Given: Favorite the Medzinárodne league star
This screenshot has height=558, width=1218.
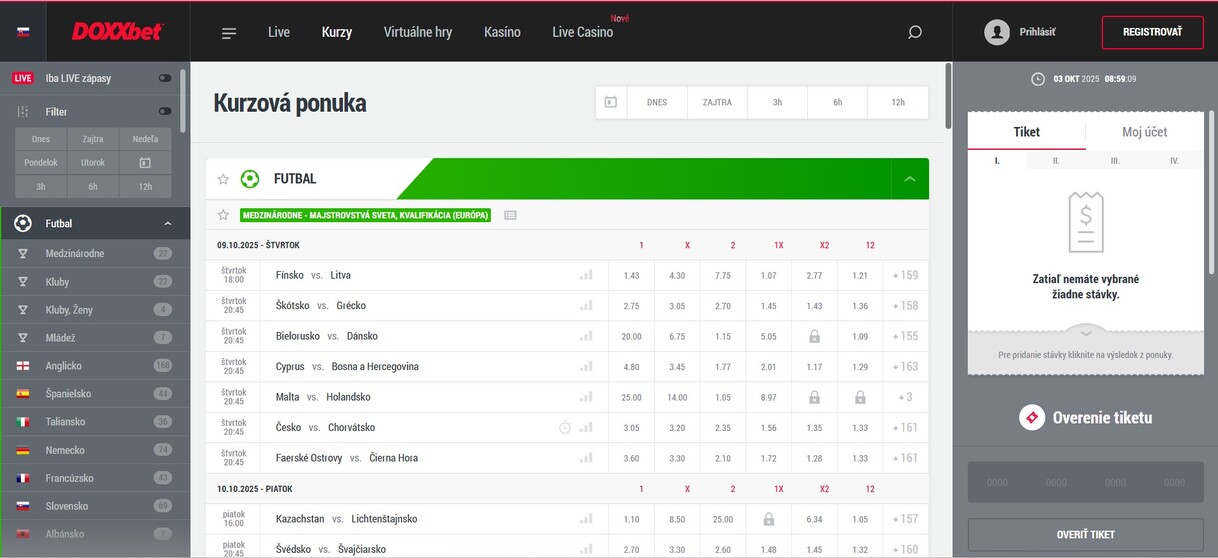Looking at the screenshot, I should 223,215.
